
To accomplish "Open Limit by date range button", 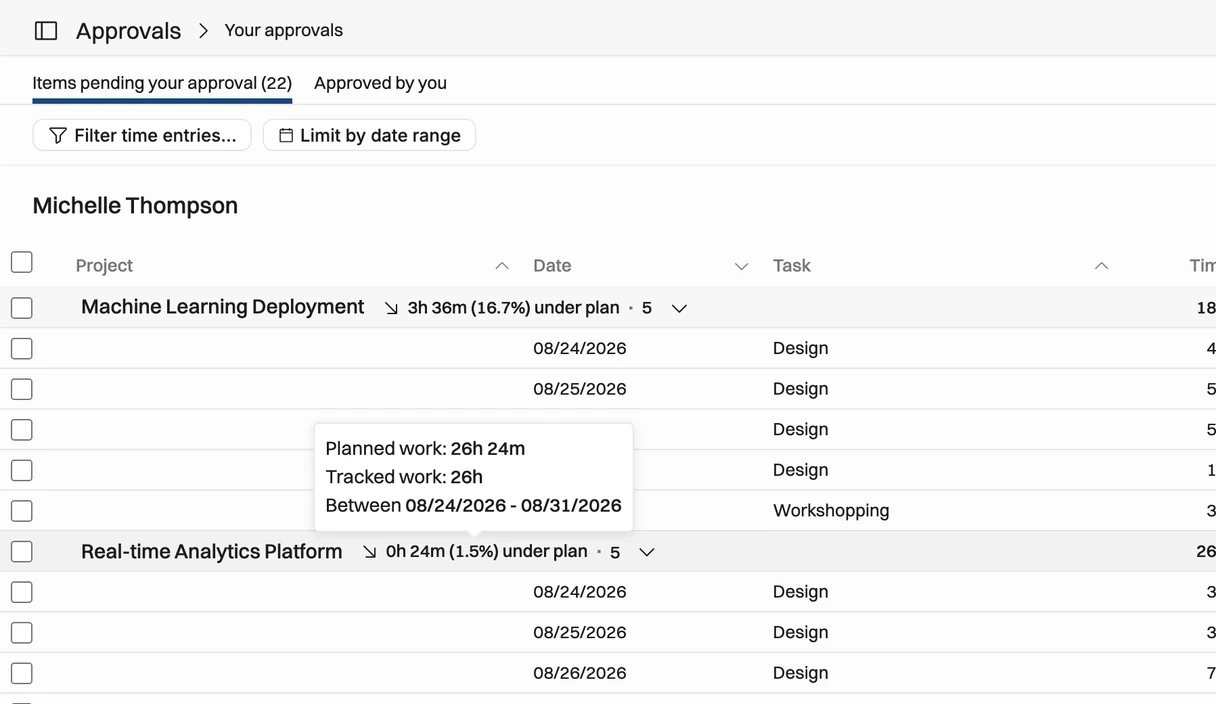I will [x=369, y=135].
